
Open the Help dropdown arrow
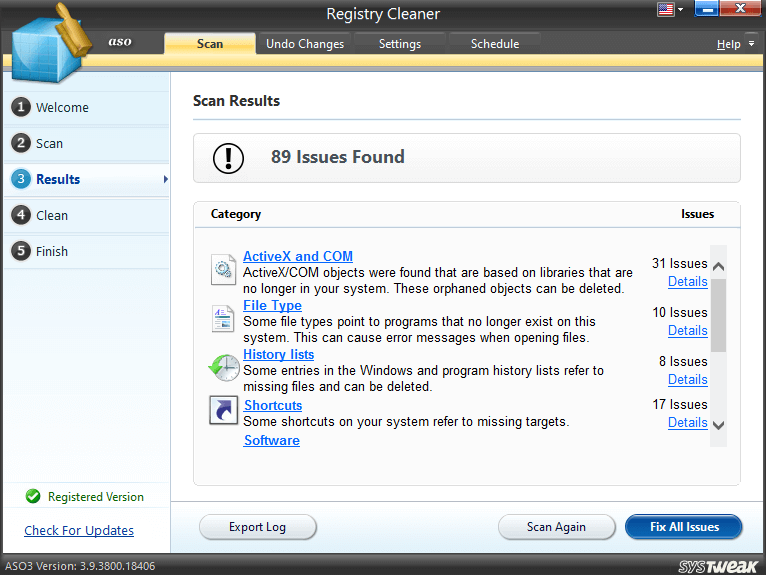pos(751,43)
